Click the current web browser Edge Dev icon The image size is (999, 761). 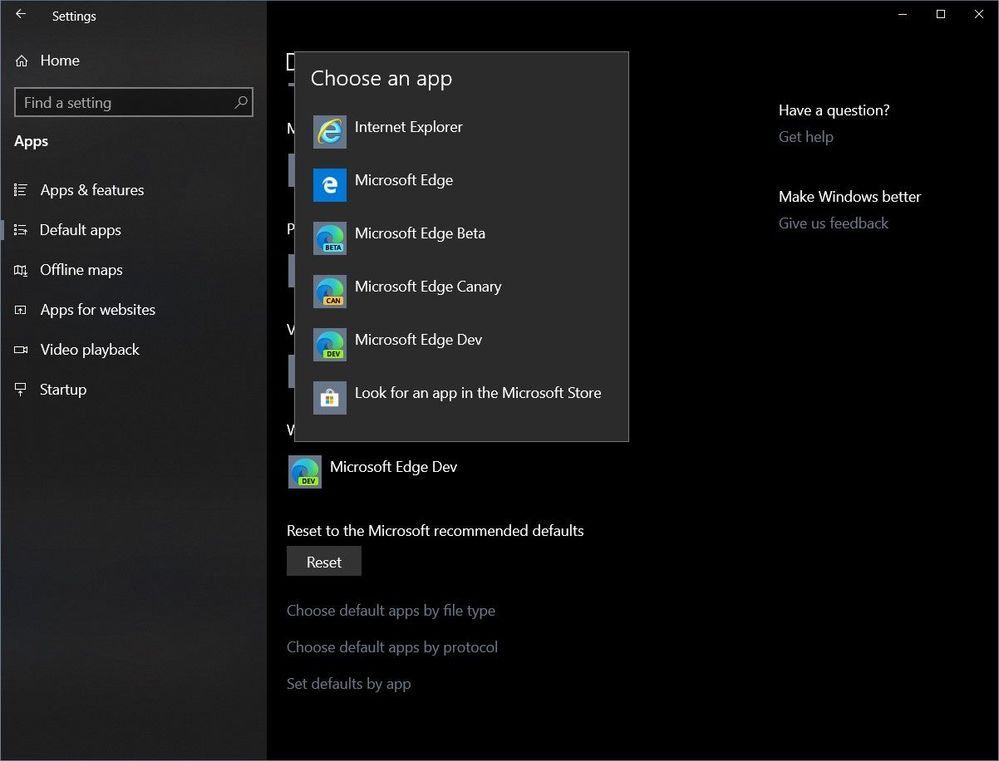[x=305, y=472]
